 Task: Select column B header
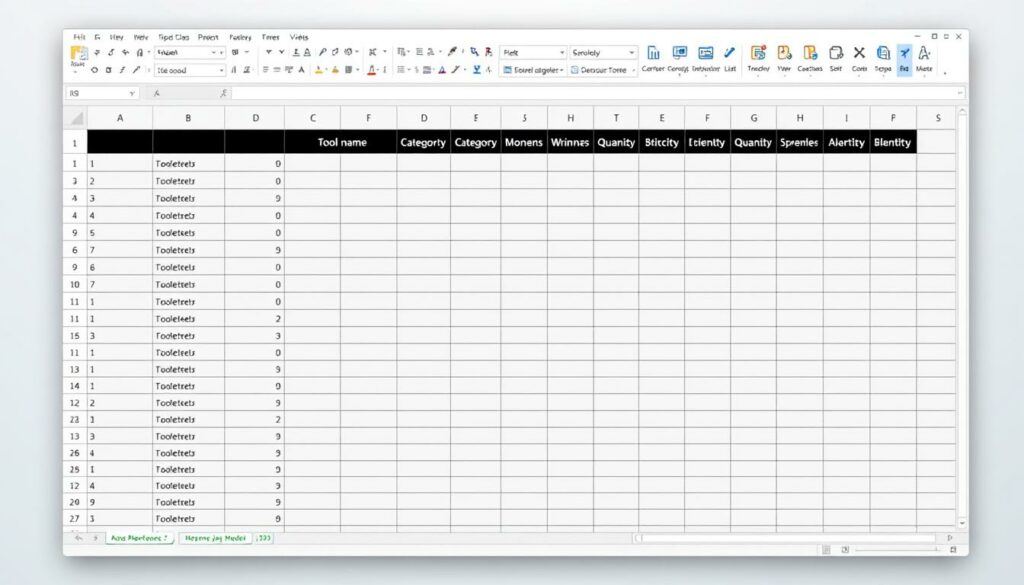point(188,118)
